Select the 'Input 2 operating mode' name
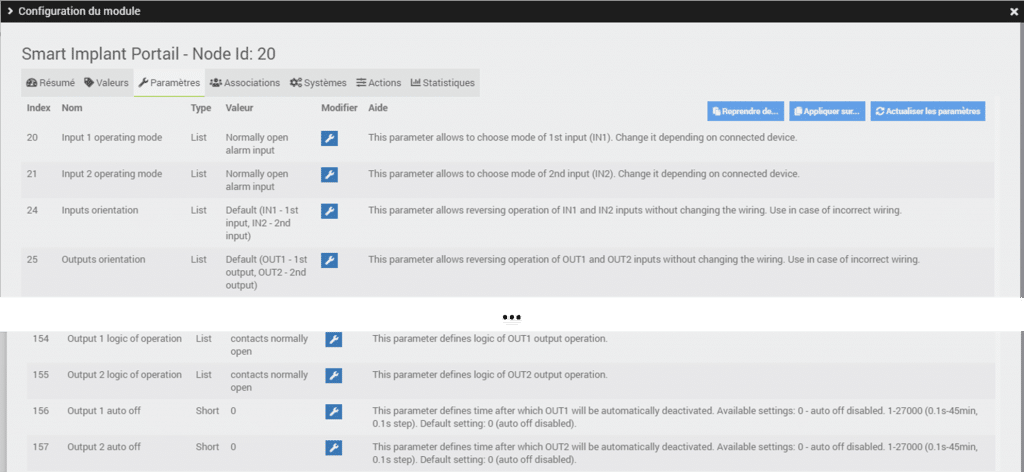Image resolution: width=1024 pixels, height=472 pixels. (112, 174)
